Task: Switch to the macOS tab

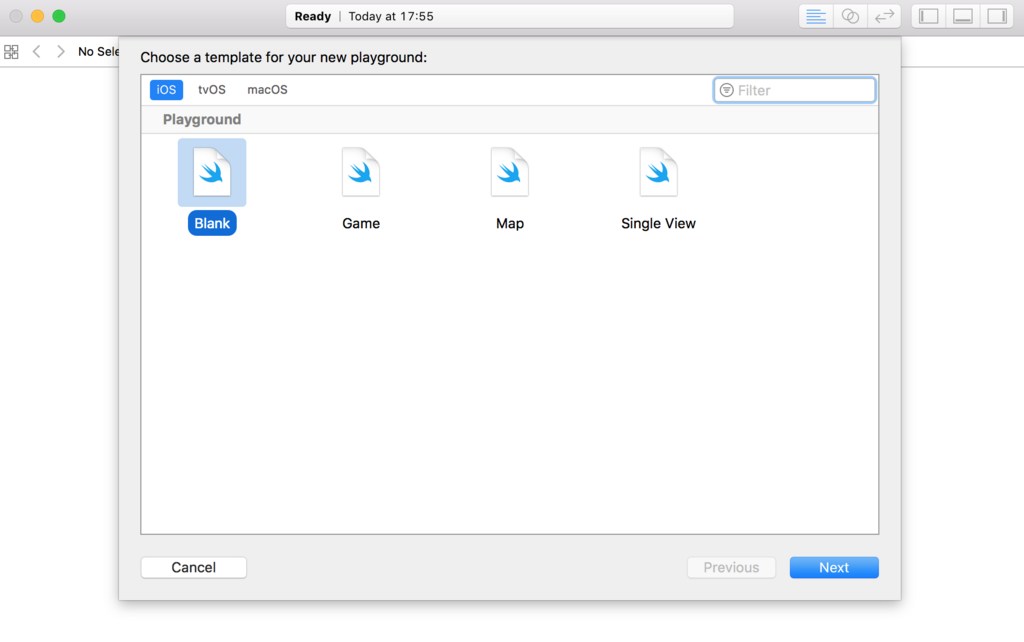Action: 267,89
